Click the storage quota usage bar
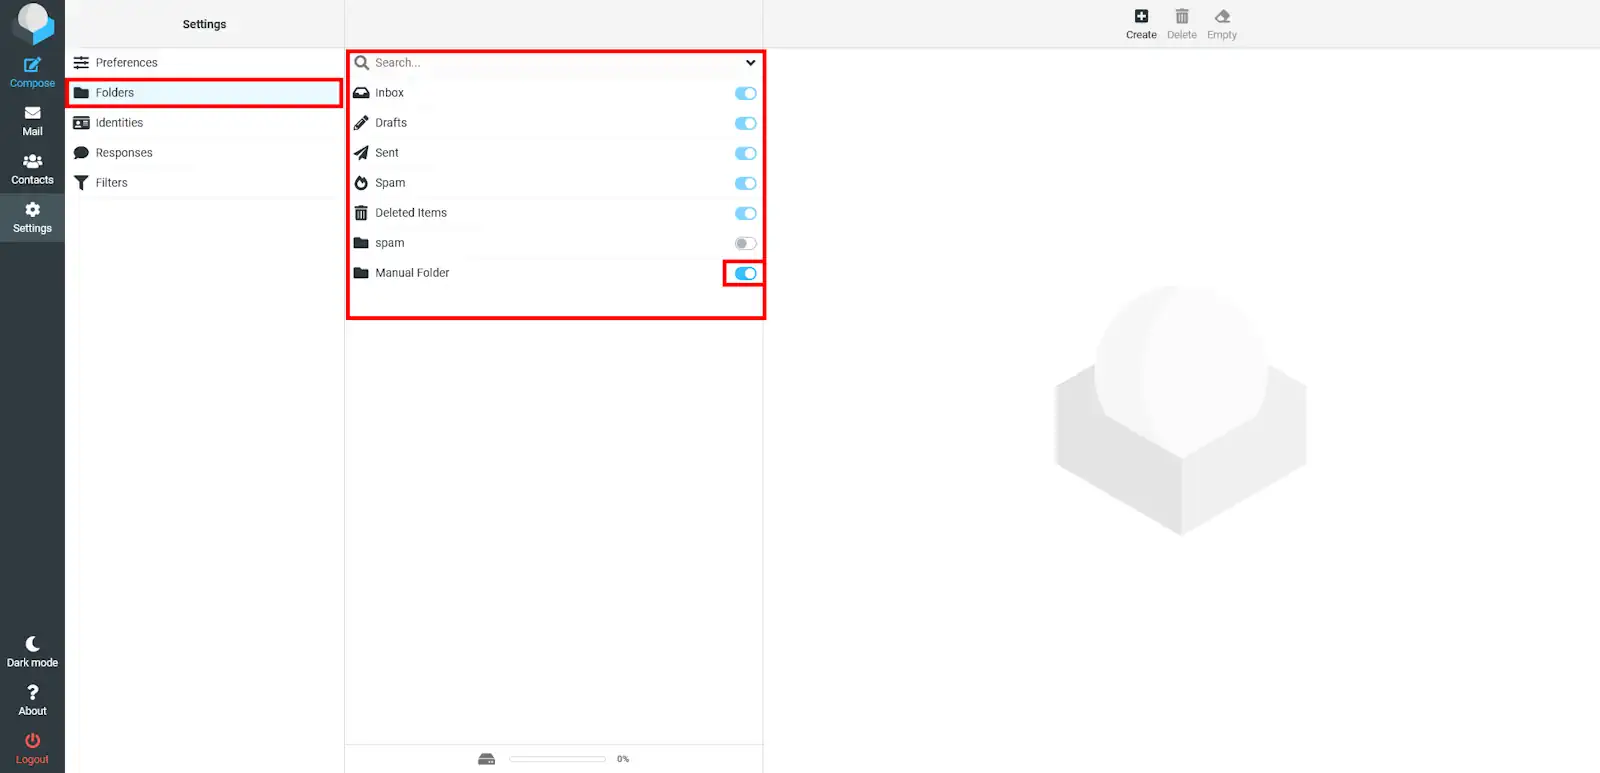Image resolution: width=1600 pixels, height=773 pixels. point(557,759)
